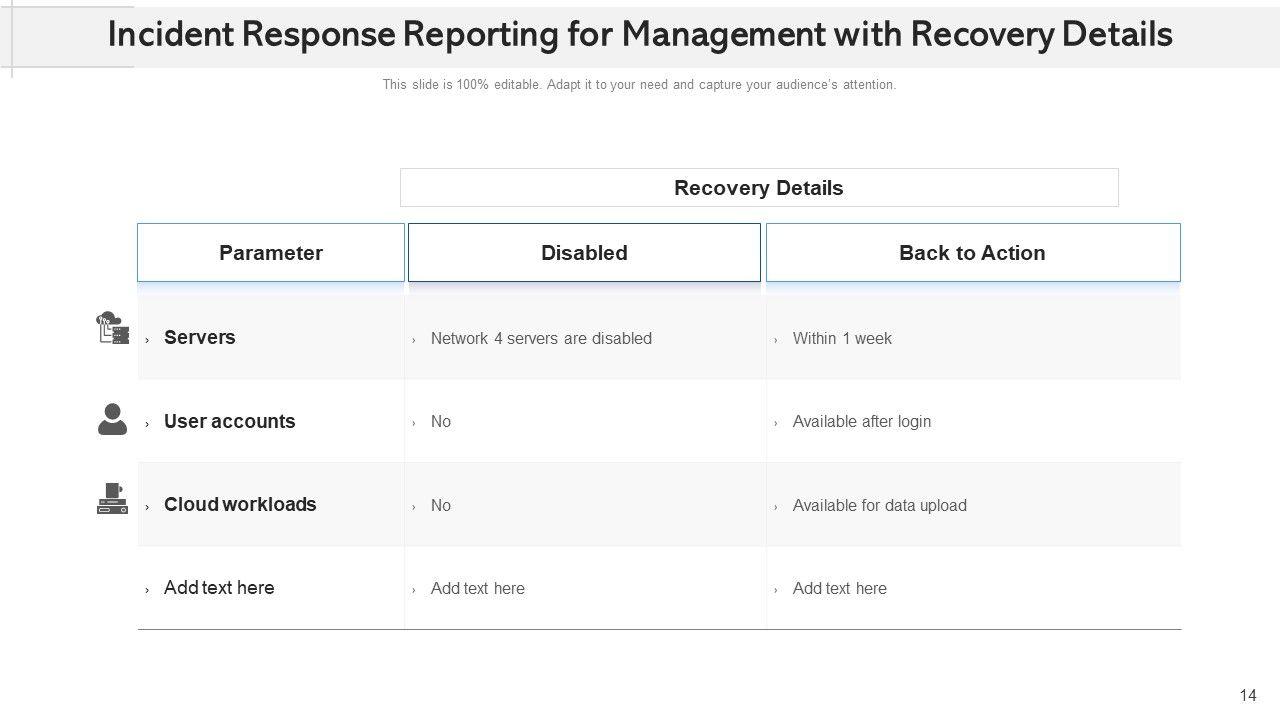Viewport: 1280px width, 720px height.
Task: Click 'Add text here' in Disabled column
Action: 477,589
